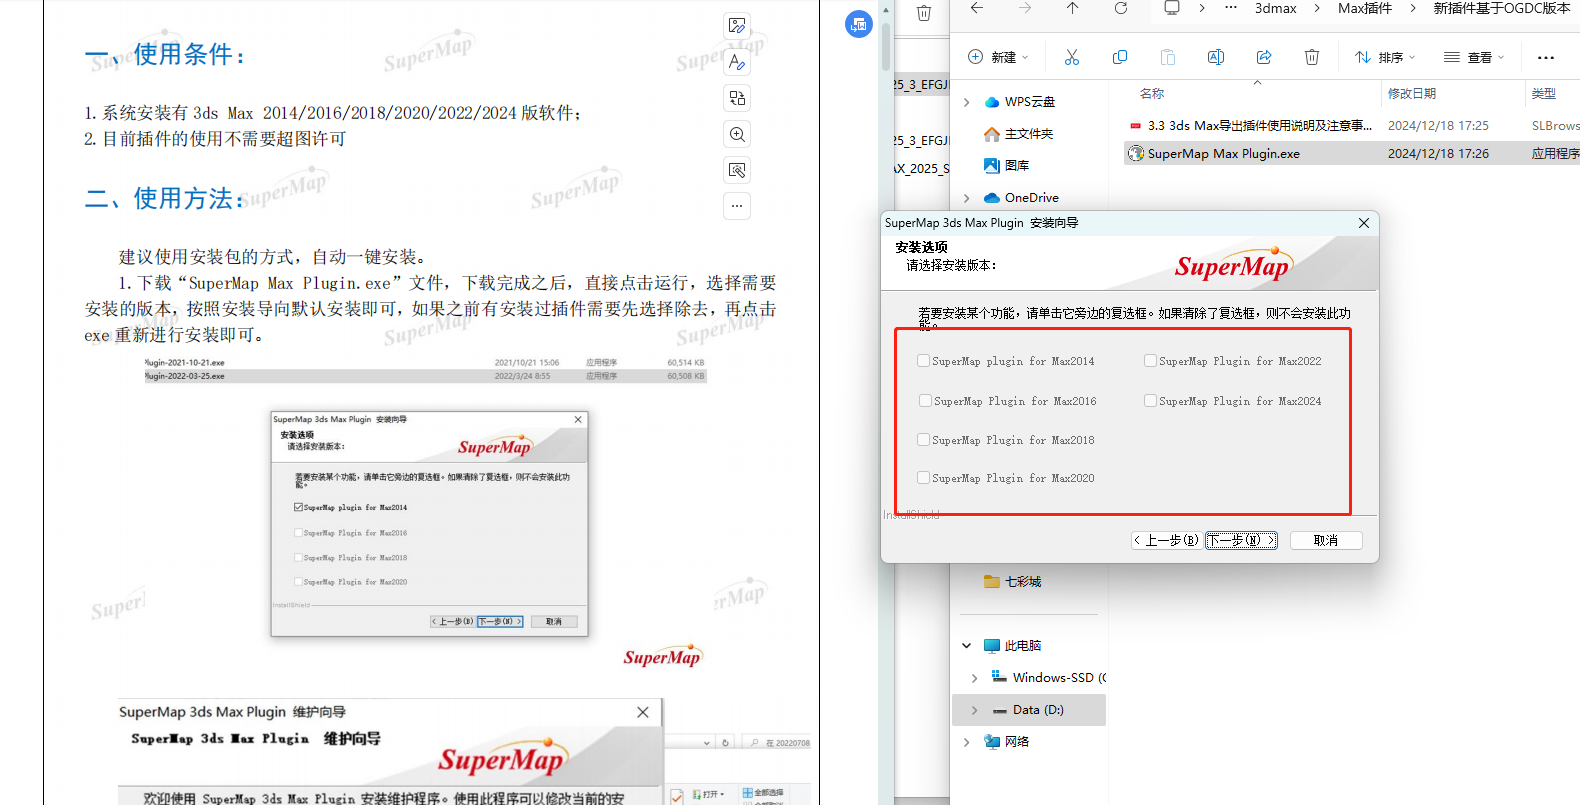The image size is (1580, 805).
Task: Click the Delete icon in Explorer toolbar
Action: coord(1312,57)
